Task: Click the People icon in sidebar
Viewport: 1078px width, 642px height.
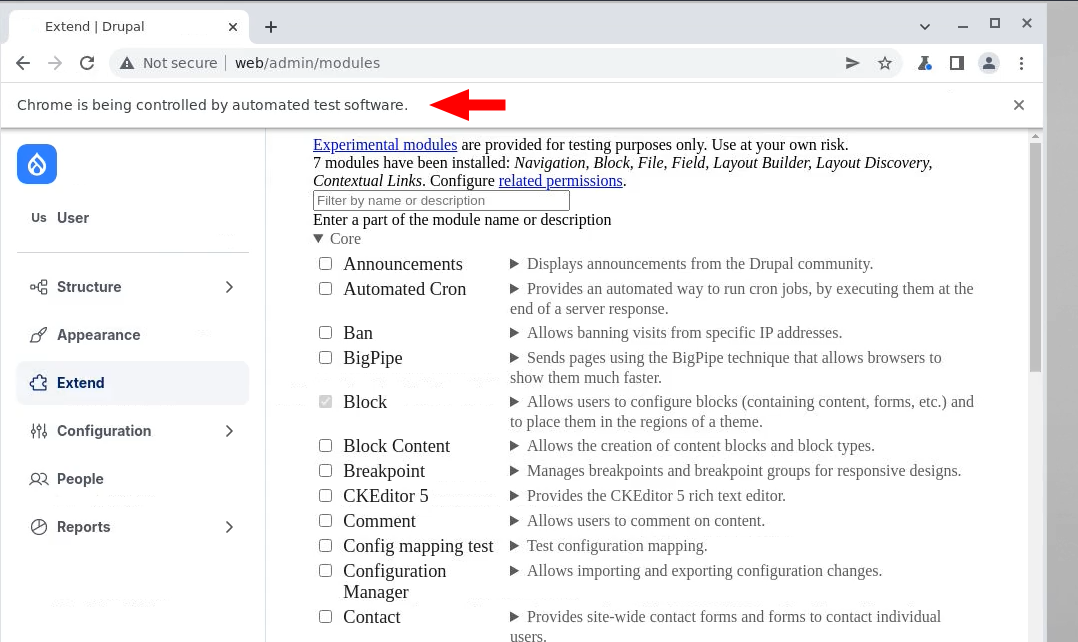Action: (x=38, y=479)
